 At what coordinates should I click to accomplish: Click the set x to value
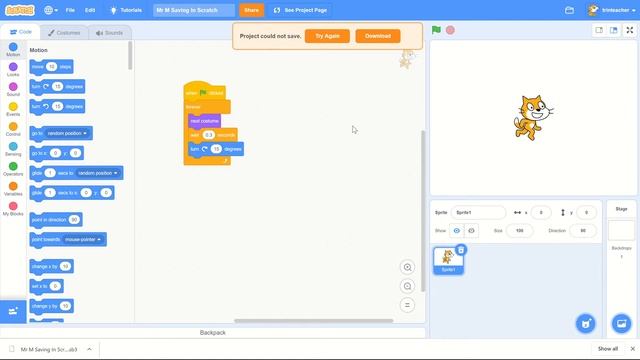click(55, 286)
